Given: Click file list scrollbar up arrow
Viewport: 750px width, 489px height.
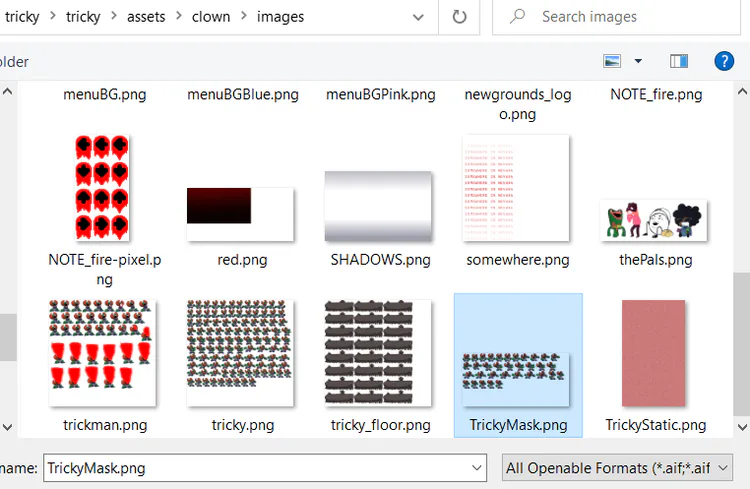Looking at the screenshot, I should coord(742,91).
